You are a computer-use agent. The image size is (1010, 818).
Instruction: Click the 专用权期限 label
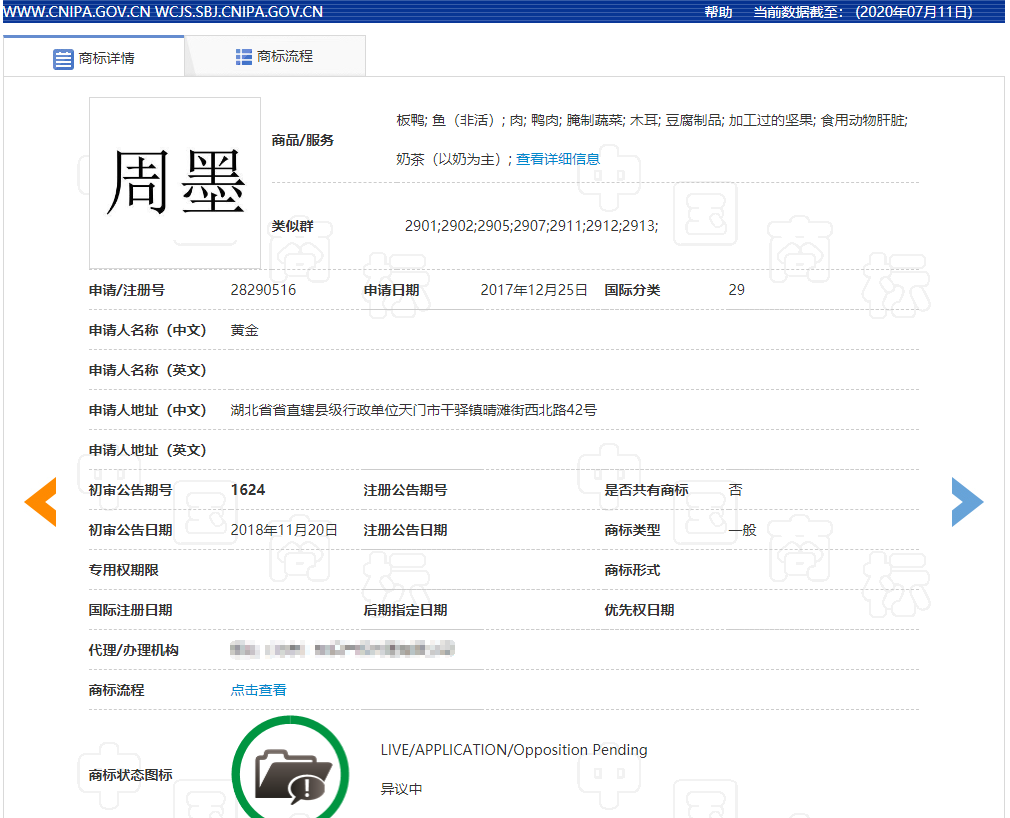point(124,570)
